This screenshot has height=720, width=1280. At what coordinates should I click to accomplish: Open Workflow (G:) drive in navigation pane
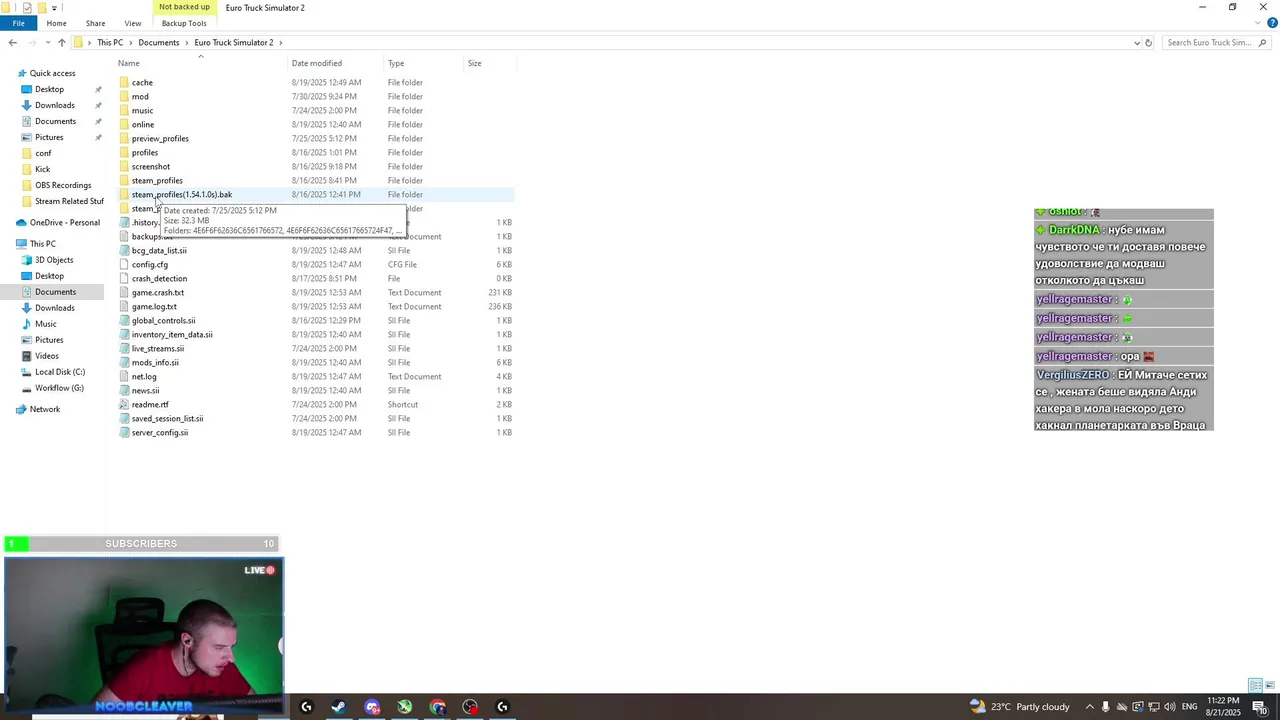[x=59, y=388]
